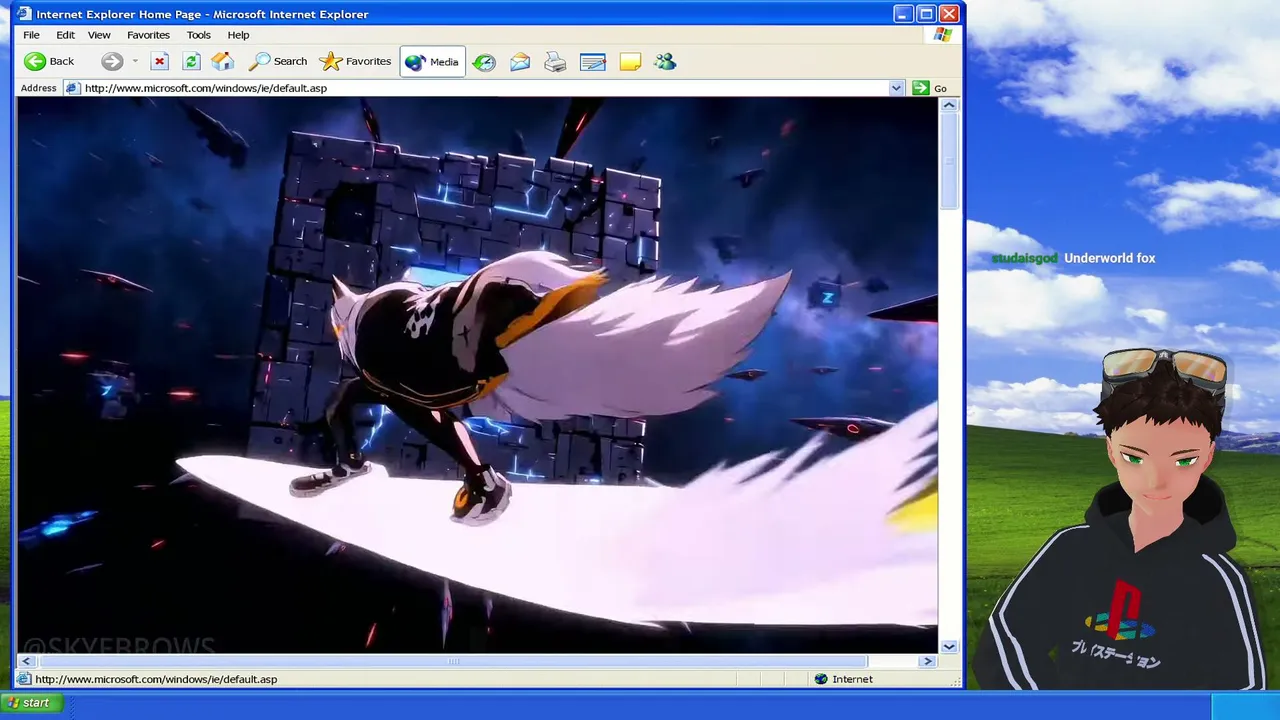Click the Internet Explorer icon in the title bar

point(24,14)
